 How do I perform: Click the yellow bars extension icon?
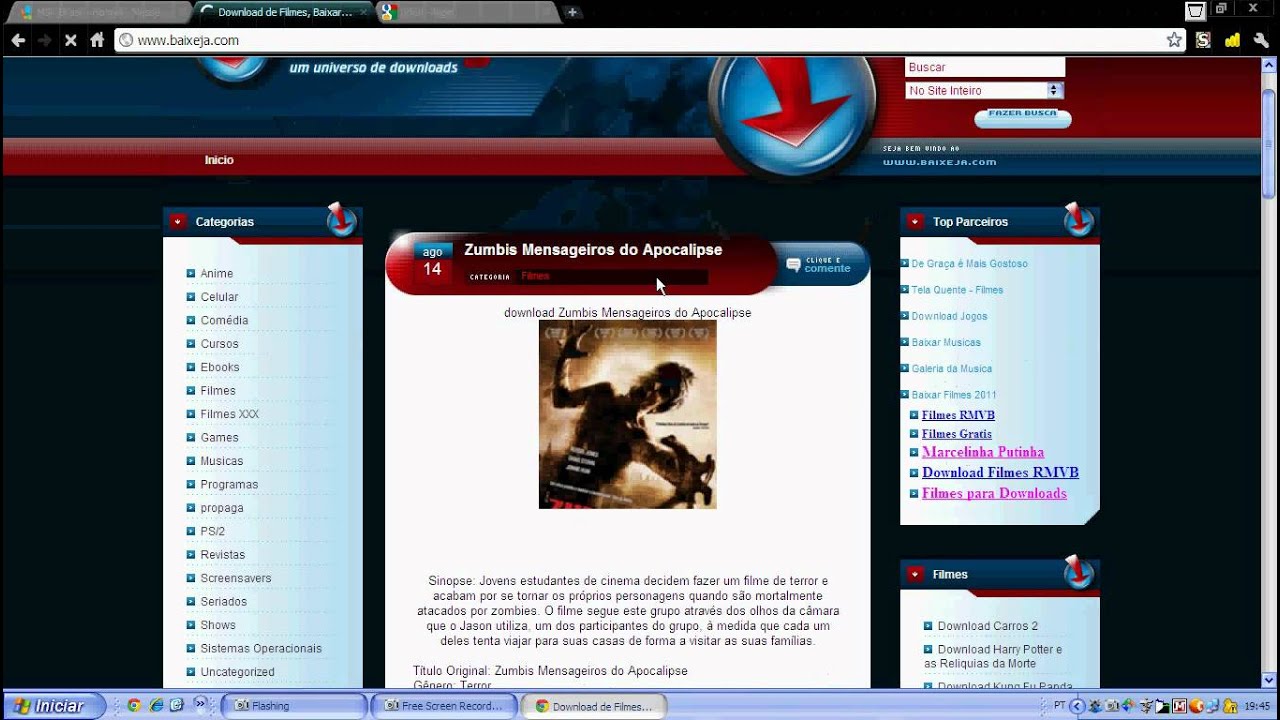click(1232, 40)
